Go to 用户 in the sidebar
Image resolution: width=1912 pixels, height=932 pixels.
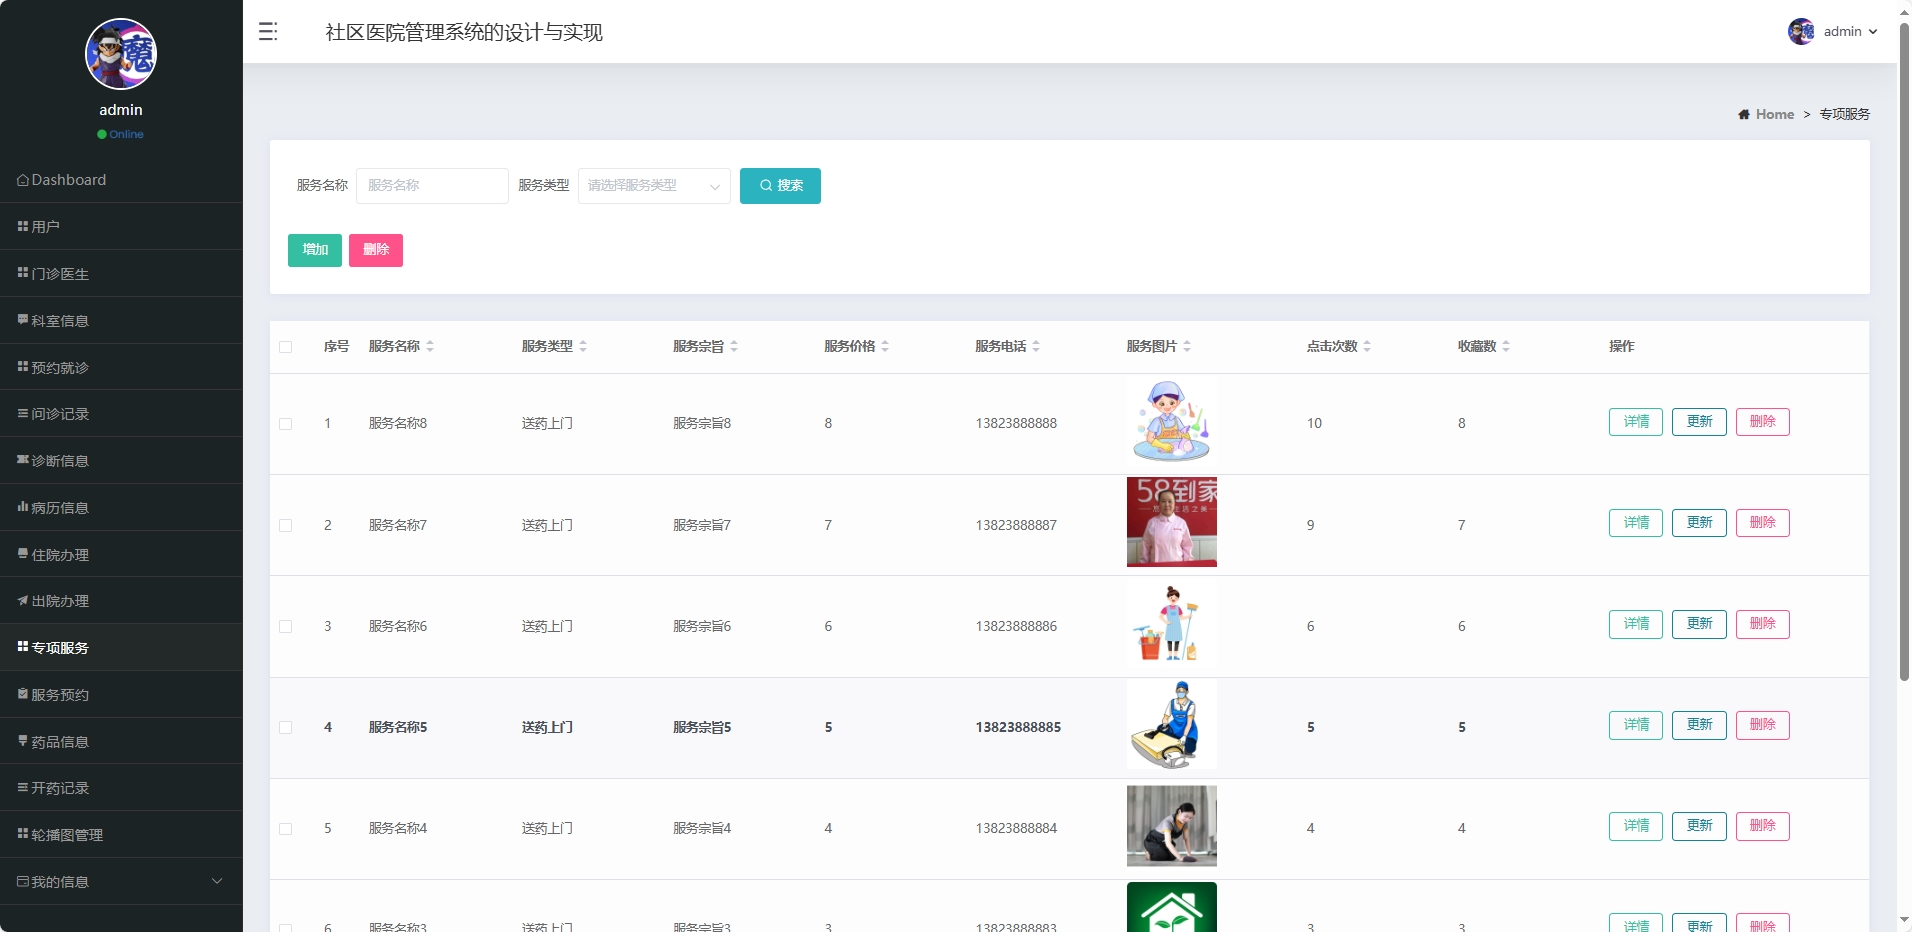pos(121,227)
